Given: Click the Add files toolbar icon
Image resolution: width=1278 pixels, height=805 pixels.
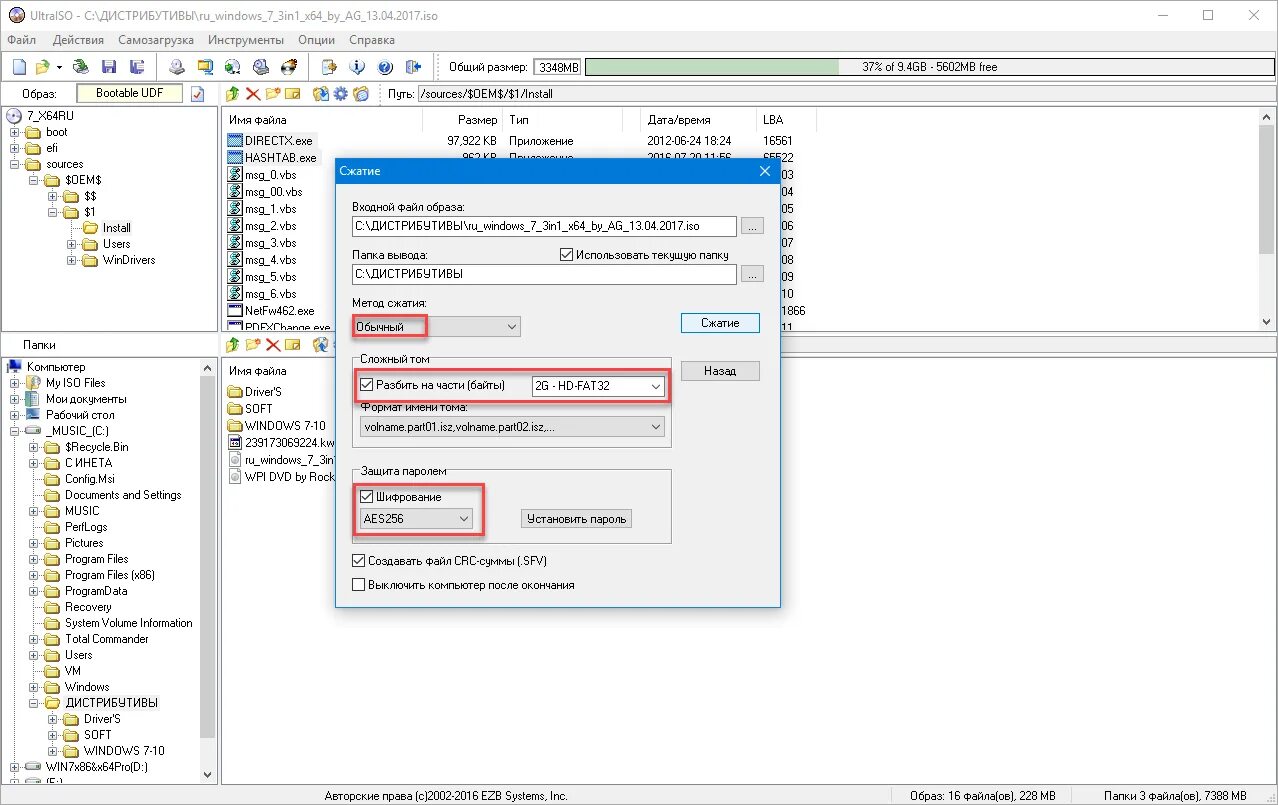Looking at the screenshot, I should point(329,67).
